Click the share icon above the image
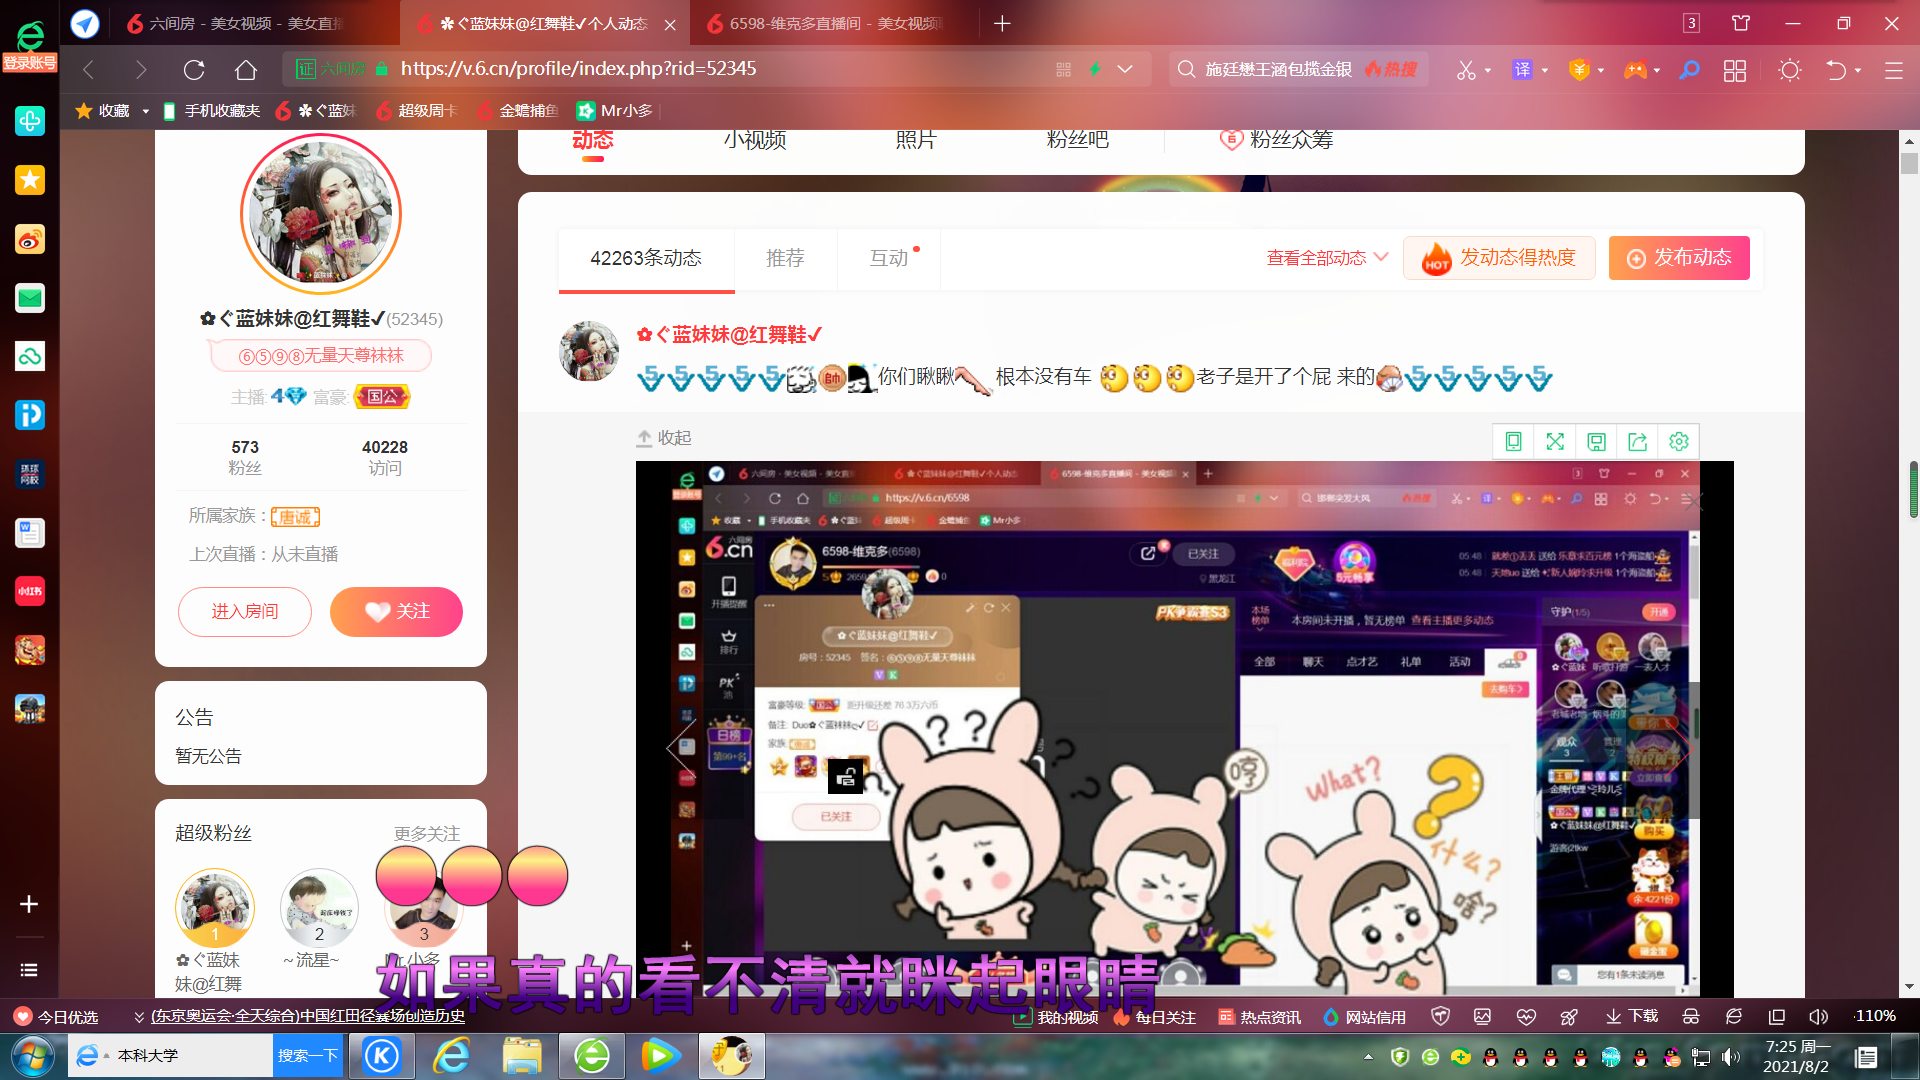This screenshot has height=1080, width=1920. coord(1637,441)
